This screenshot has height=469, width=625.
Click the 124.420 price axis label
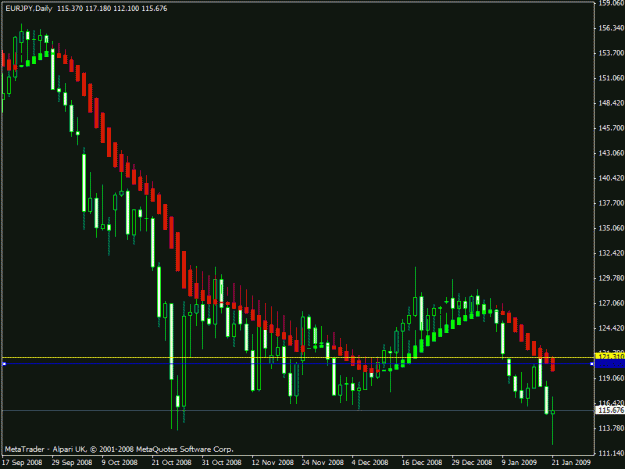[x=611, y=328]
